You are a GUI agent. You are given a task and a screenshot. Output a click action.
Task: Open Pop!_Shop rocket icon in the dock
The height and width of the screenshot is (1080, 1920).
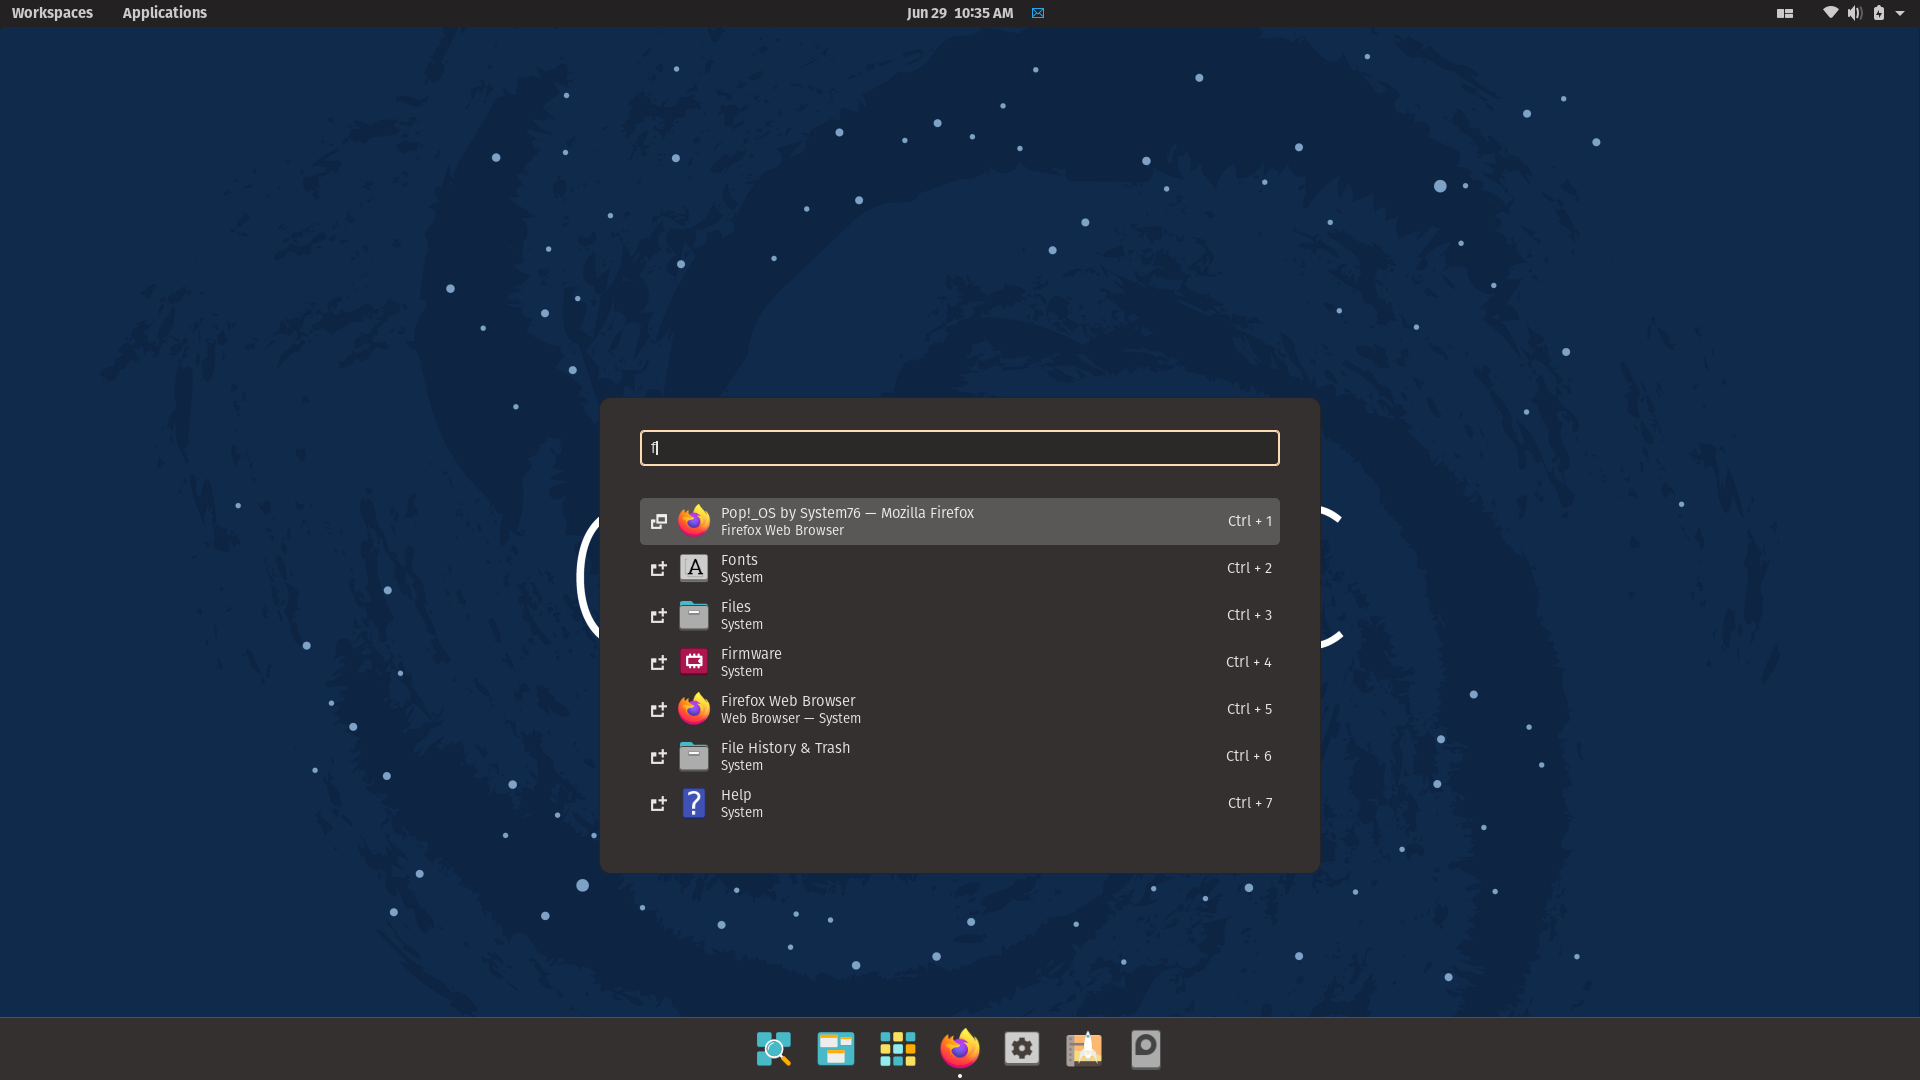[x=1084, y=1049]
